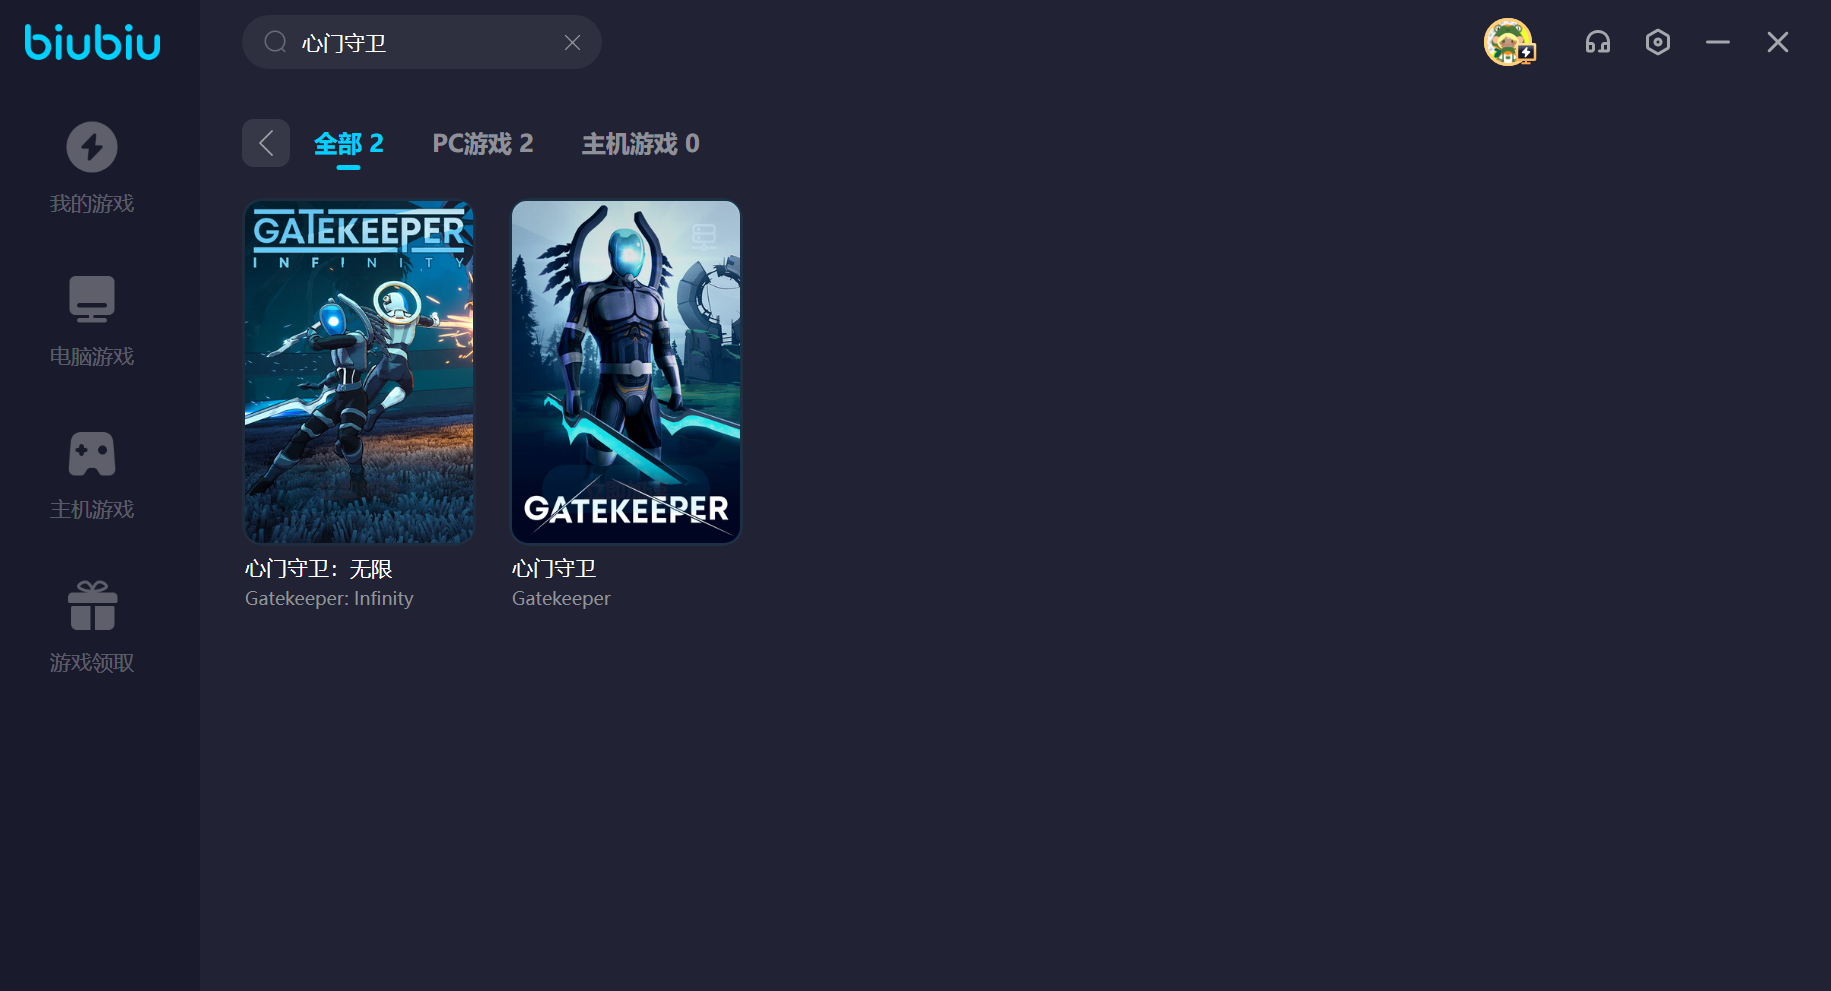Click the search magnifier icon
Image resolution: width=1831 pixels, height=991 pixels.
click(275, 42)
